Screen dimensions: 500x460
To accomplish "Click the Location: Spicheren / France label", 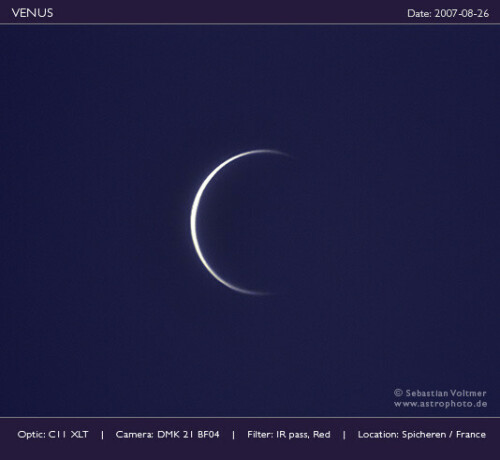I will click(x=422, y=434).
